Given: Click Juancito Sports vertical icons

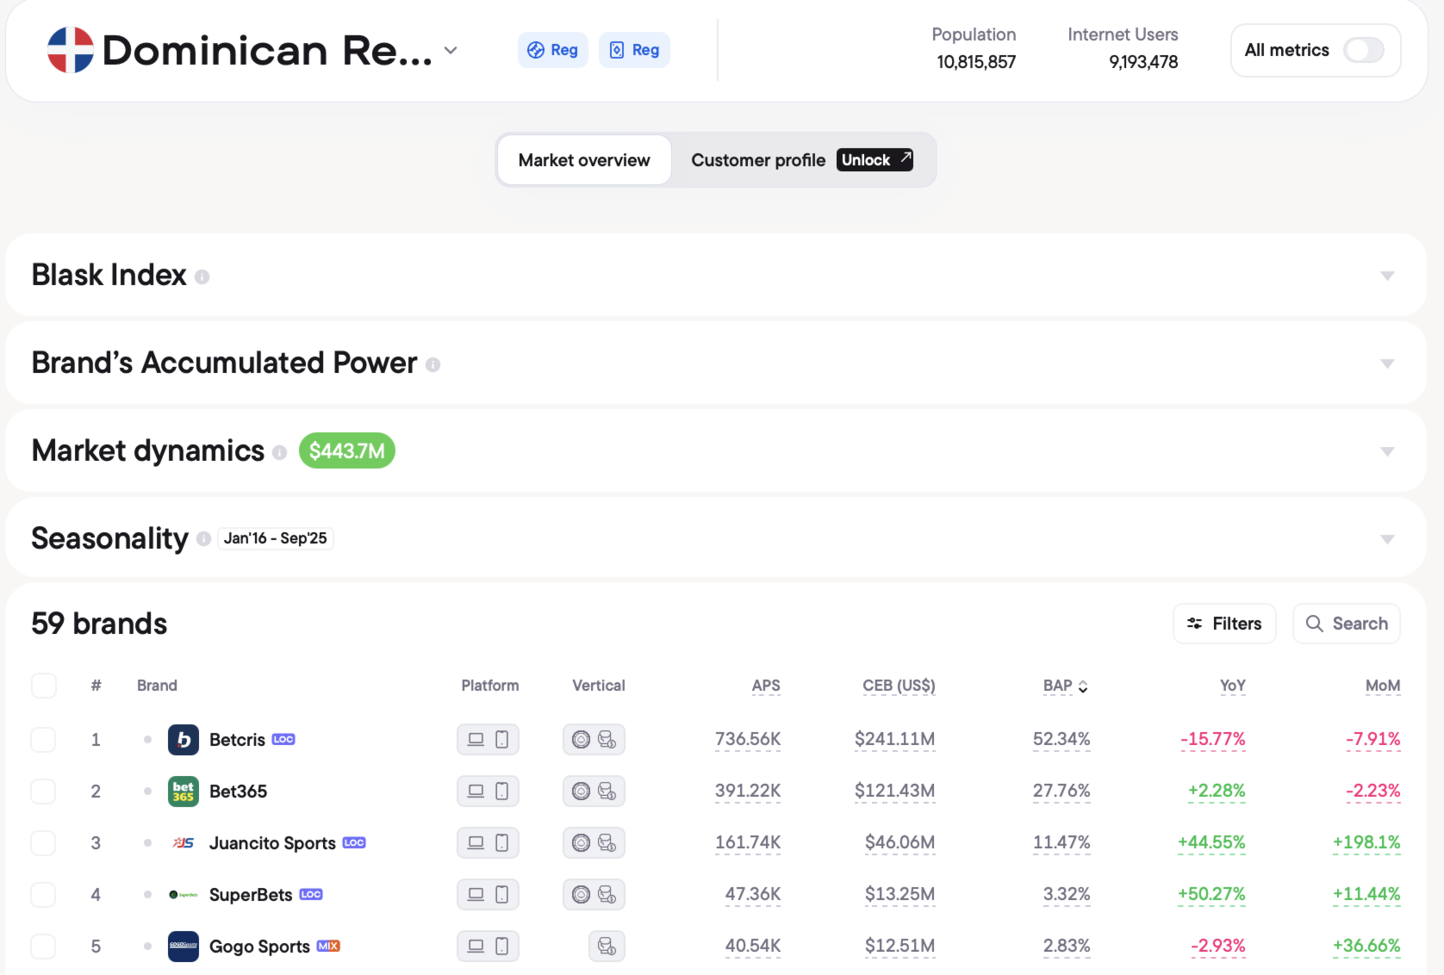Looking at the screenshot, I should (594, 843).
